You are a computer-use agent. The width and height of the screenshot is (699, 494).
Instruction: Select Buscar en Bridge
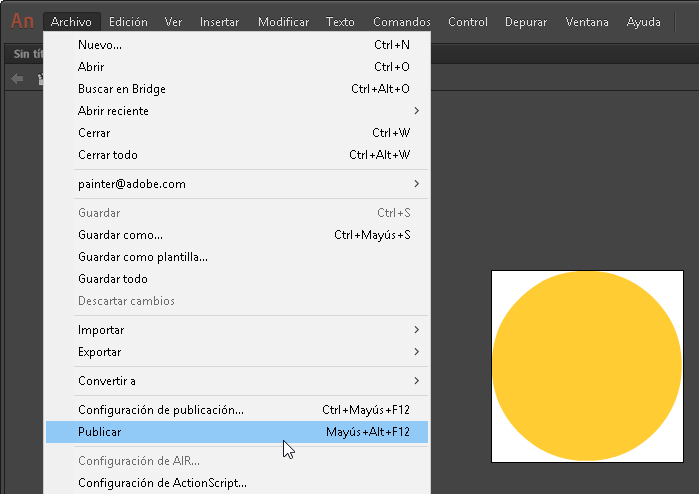coord(237,89)
